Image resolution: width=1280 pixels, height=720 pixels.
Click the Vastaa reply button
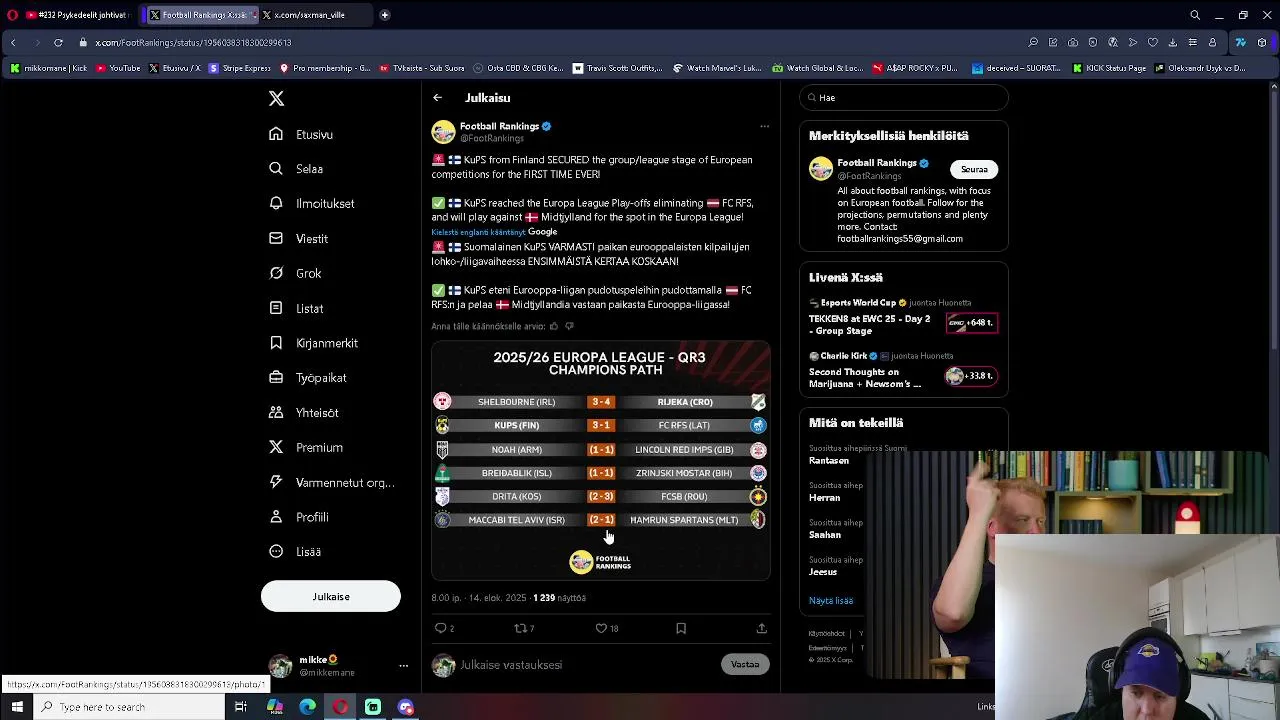[745, 664]
